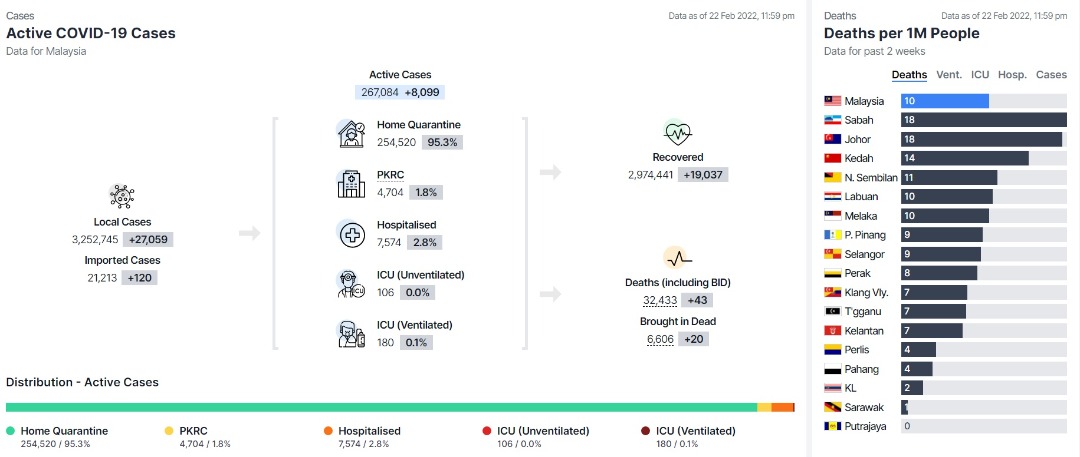1080x457 pixels.
Task: Click the underlined 32,433 deaths figure
Action: 660,301
